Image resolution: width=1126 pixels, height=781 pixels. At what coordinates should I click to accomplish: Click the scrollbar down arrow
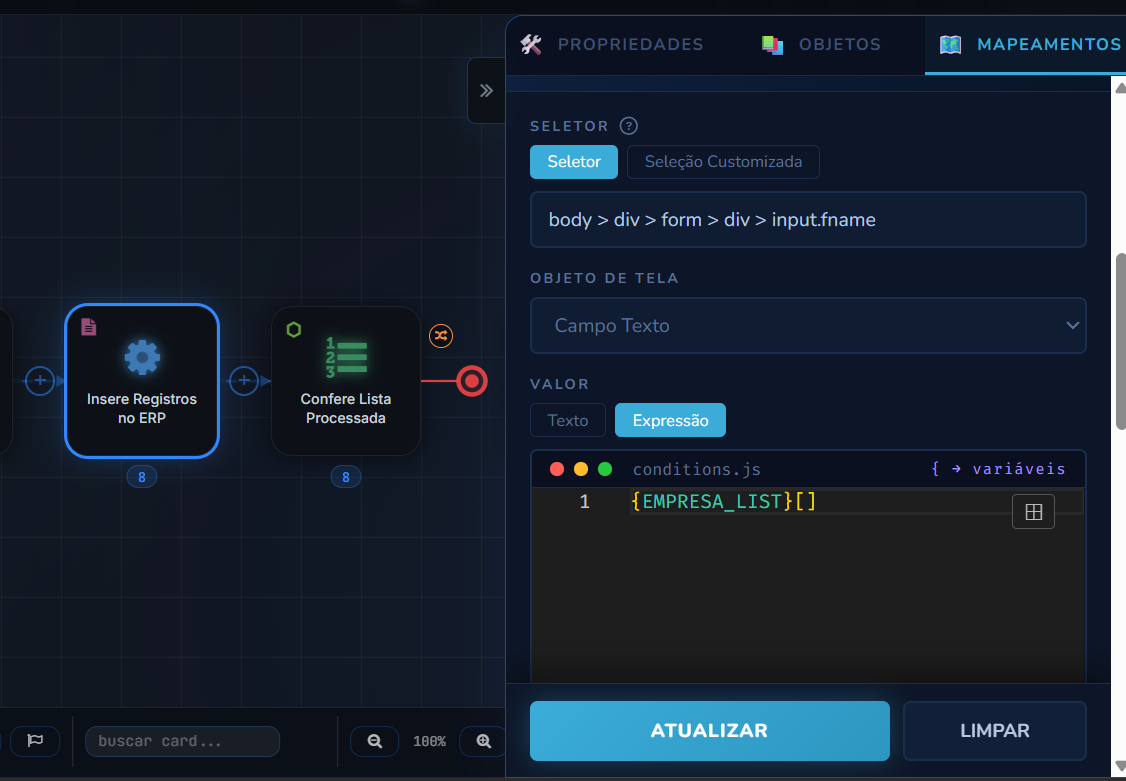click(1120, 765)
